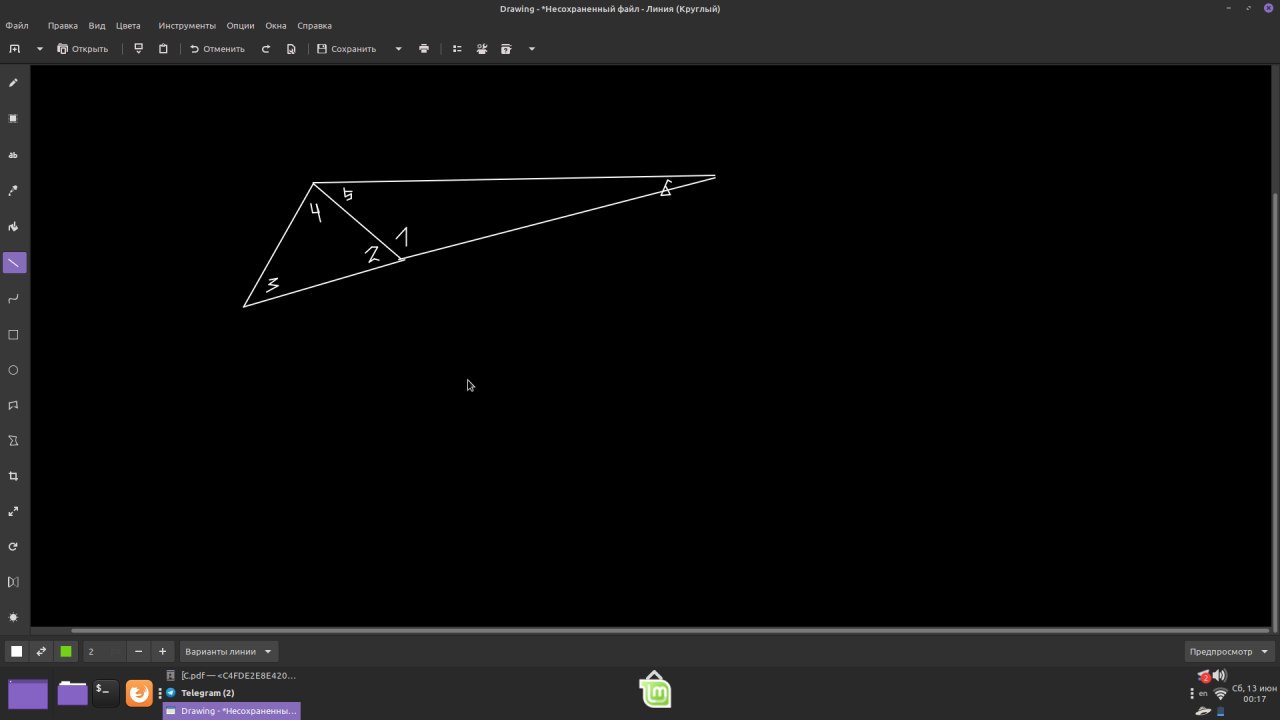Open the file manager folder in taskbar
Image resolution: width=1280 pixels, height=720 pixels.
(72, 693)
